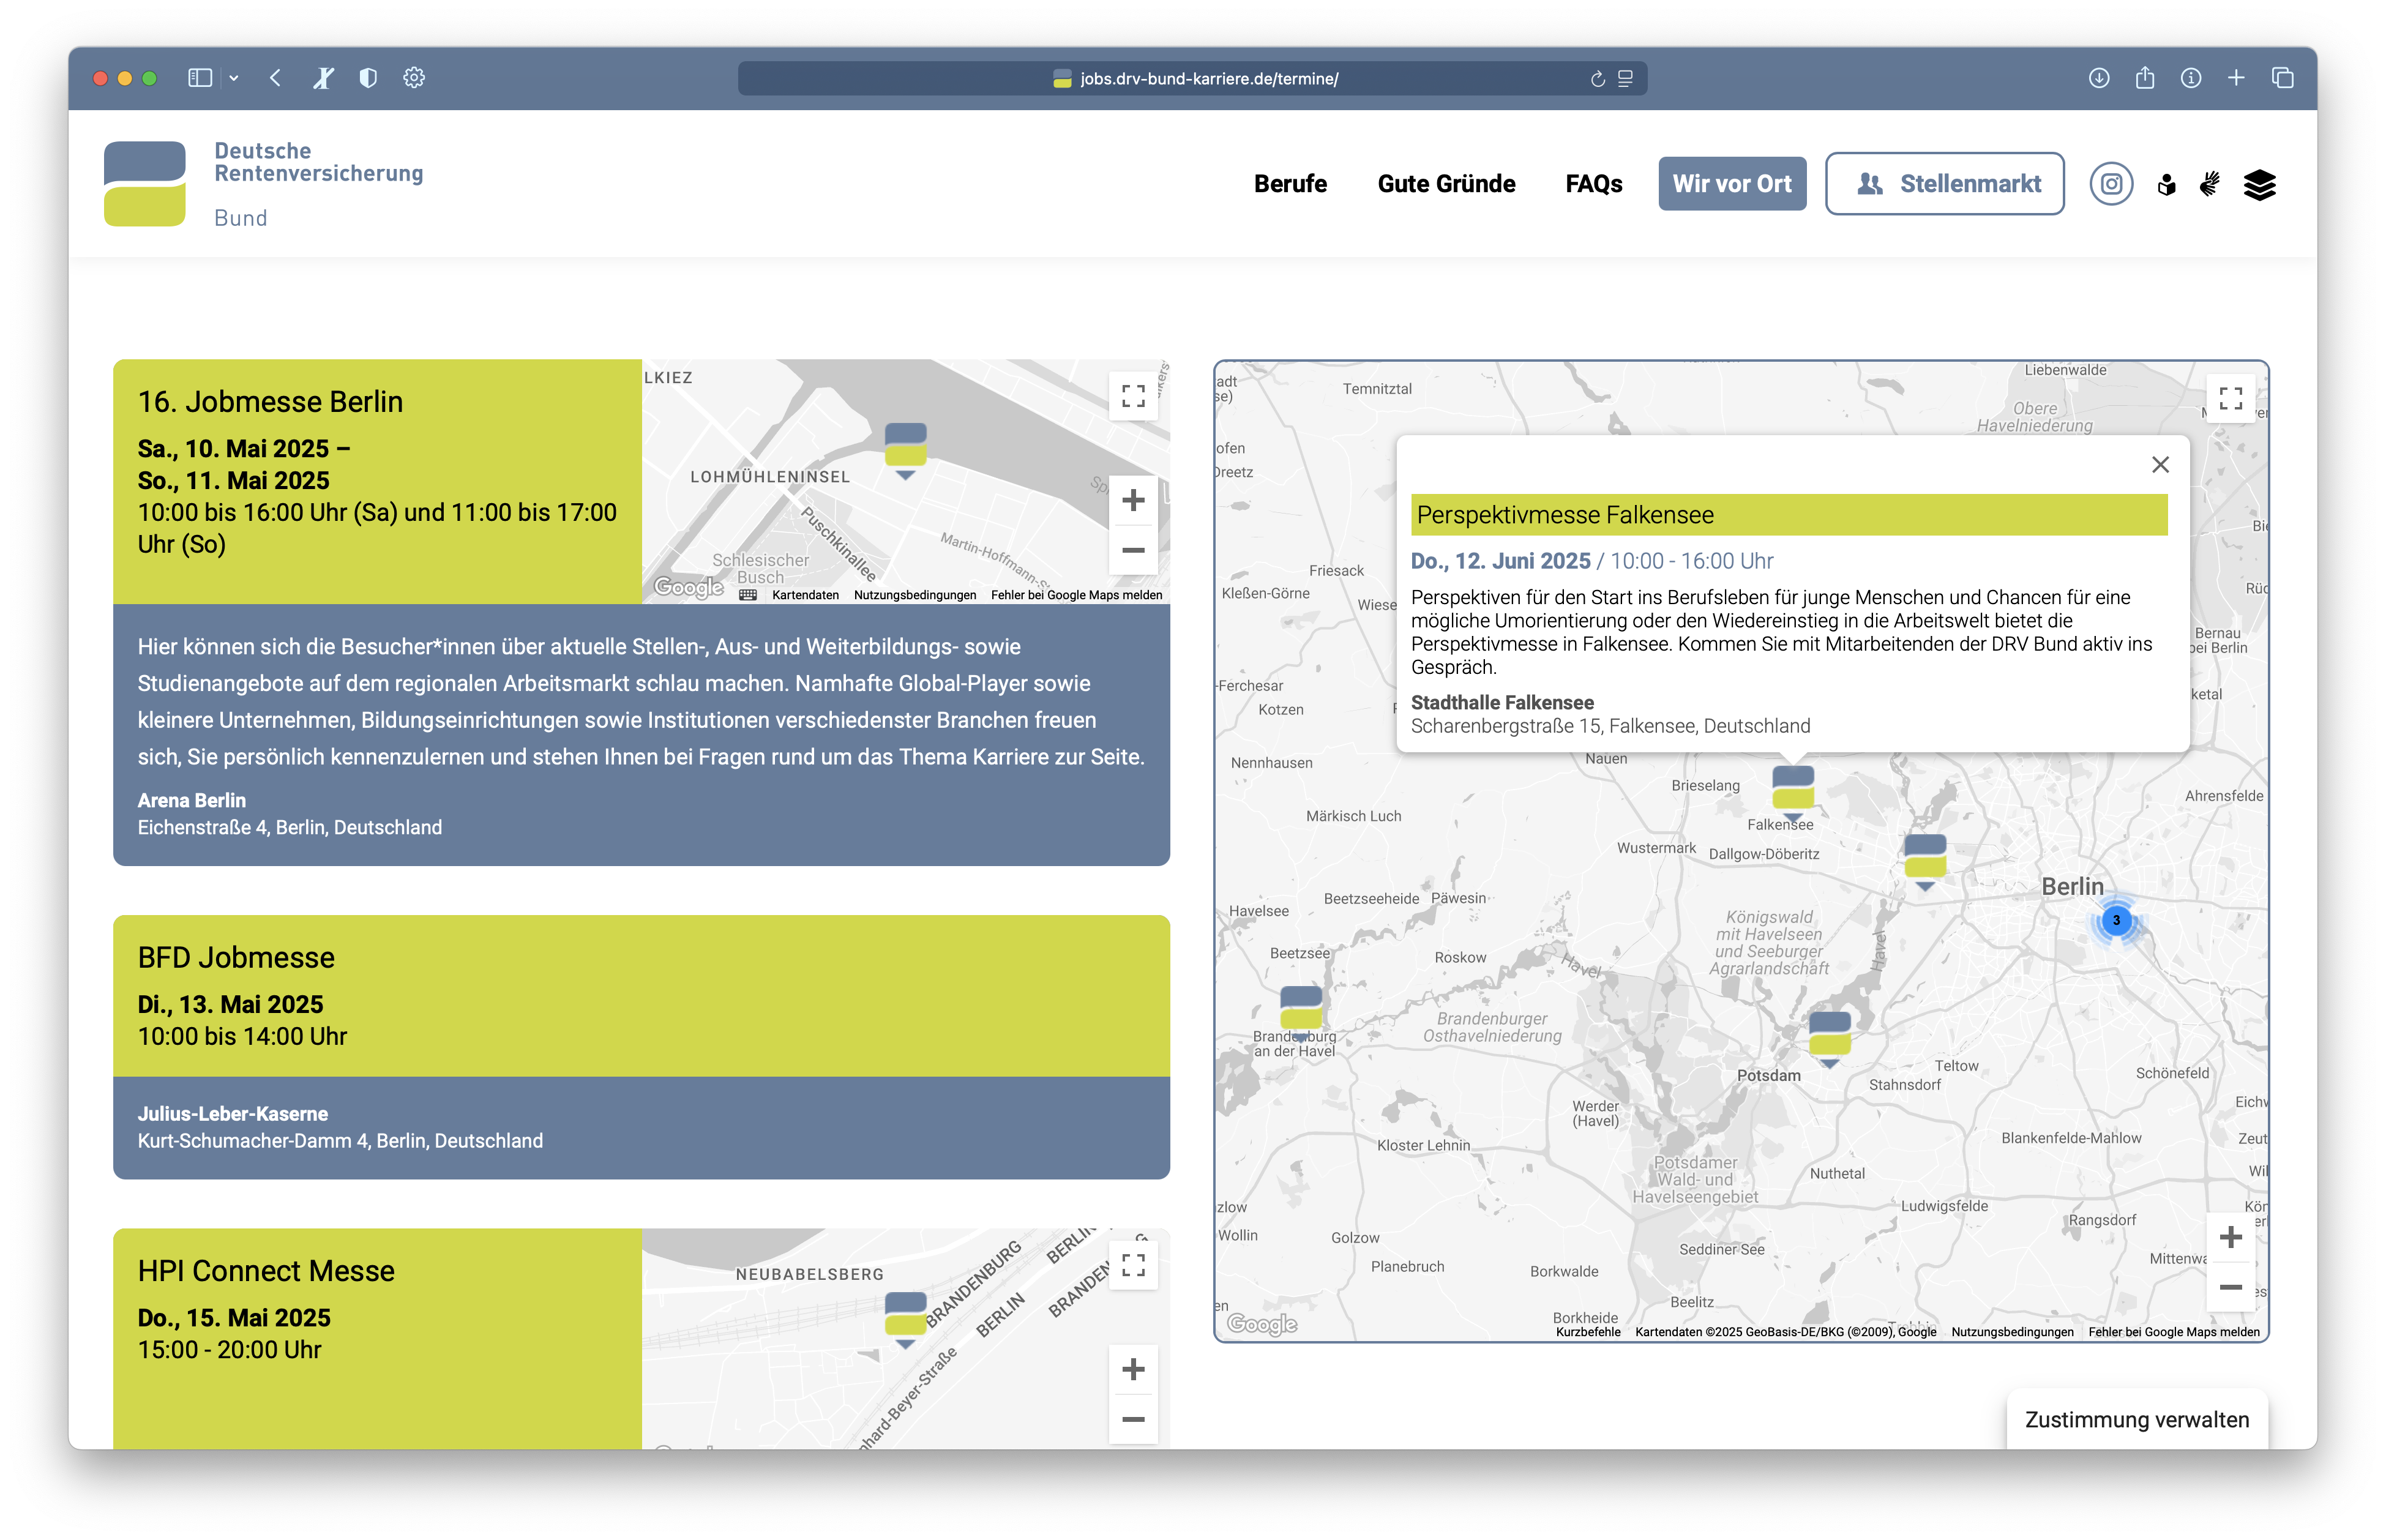Viewport: 2386px width, 1540px height.
Task: Open the FAQs menu item
Action: (1593, 184)
